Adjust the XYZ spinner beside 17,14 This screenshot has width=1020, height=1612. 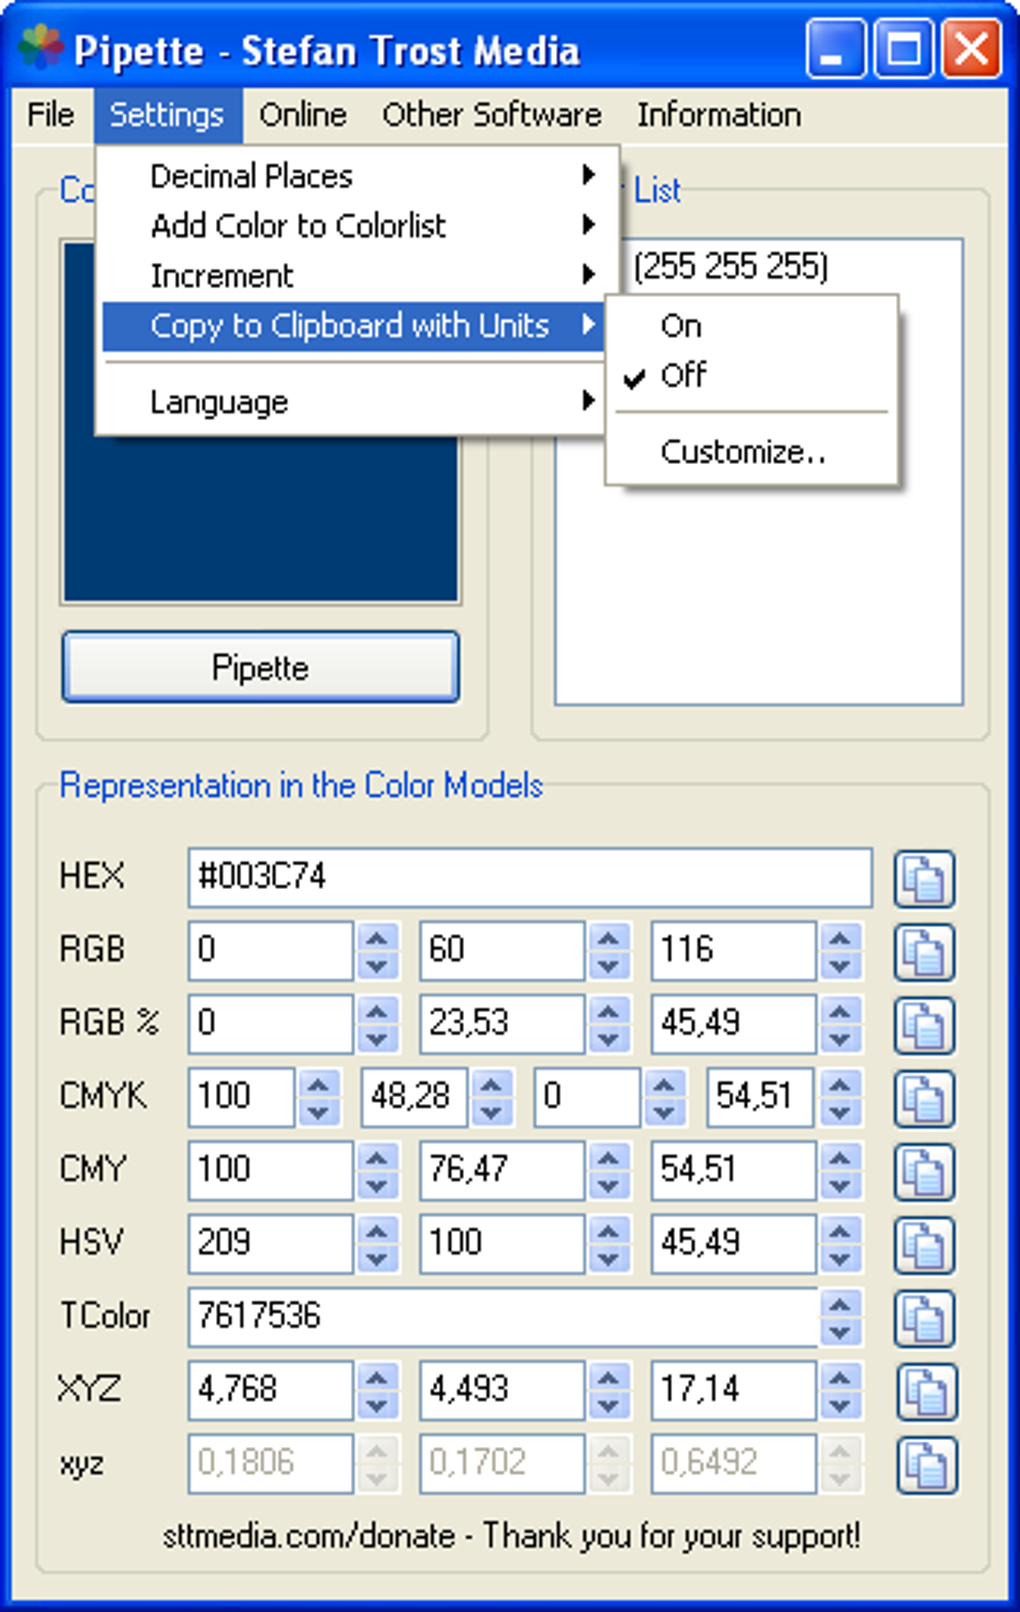coord(840,1390)
